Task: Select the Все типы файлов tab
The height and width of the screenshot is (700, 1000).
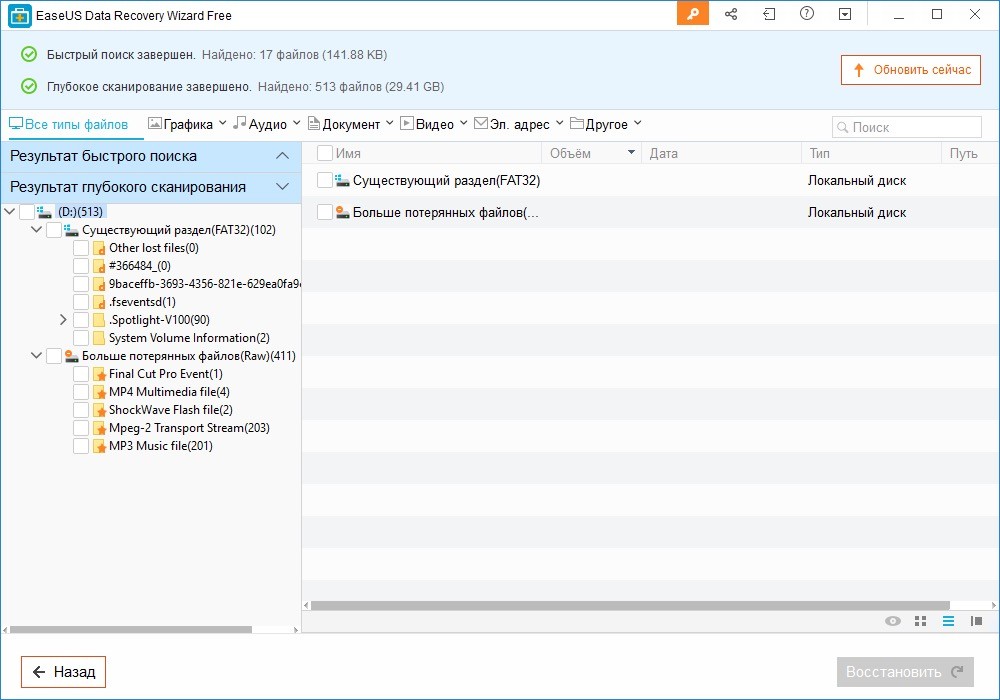Action: [69, 124]
